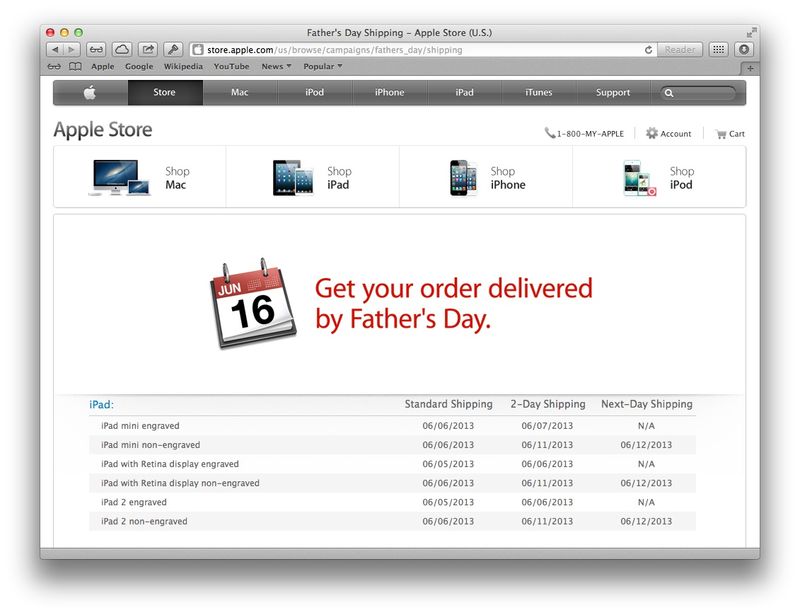Click the Shop iPod text link
800x615 pixels.
point(682,178)
